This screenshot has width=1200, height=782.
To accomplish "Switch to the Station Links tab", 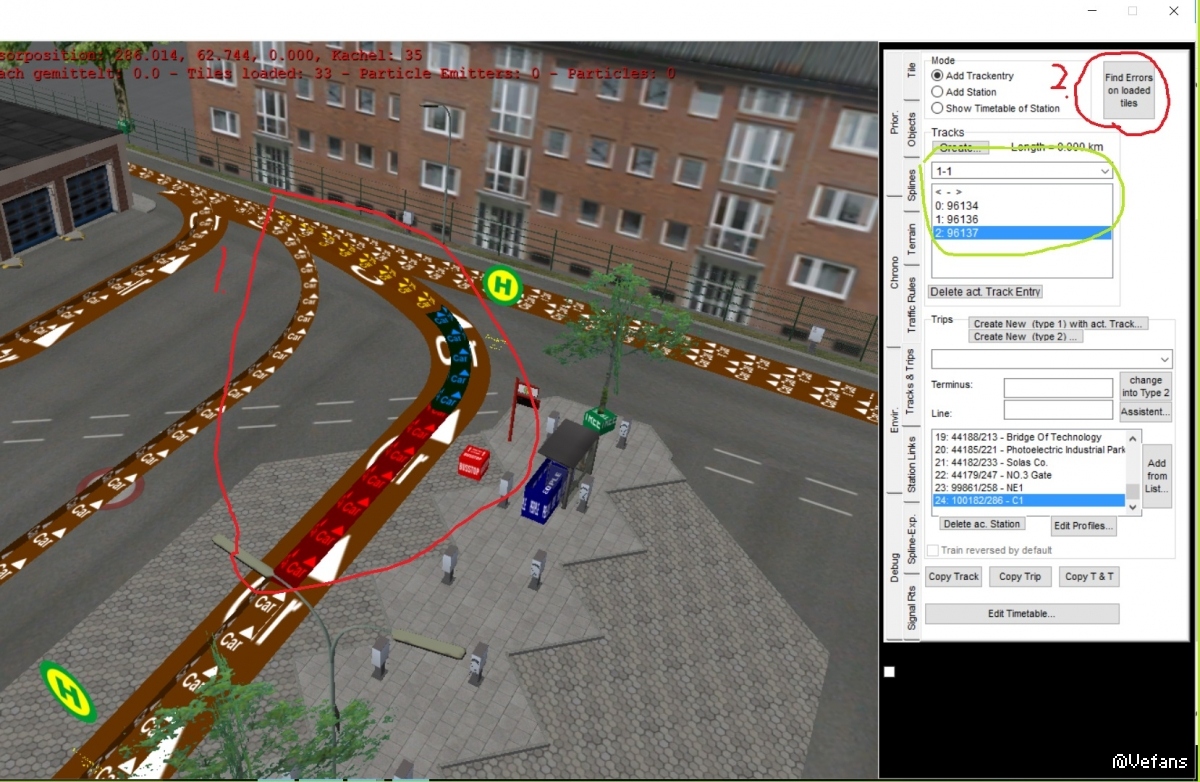I will coord(911,464).
